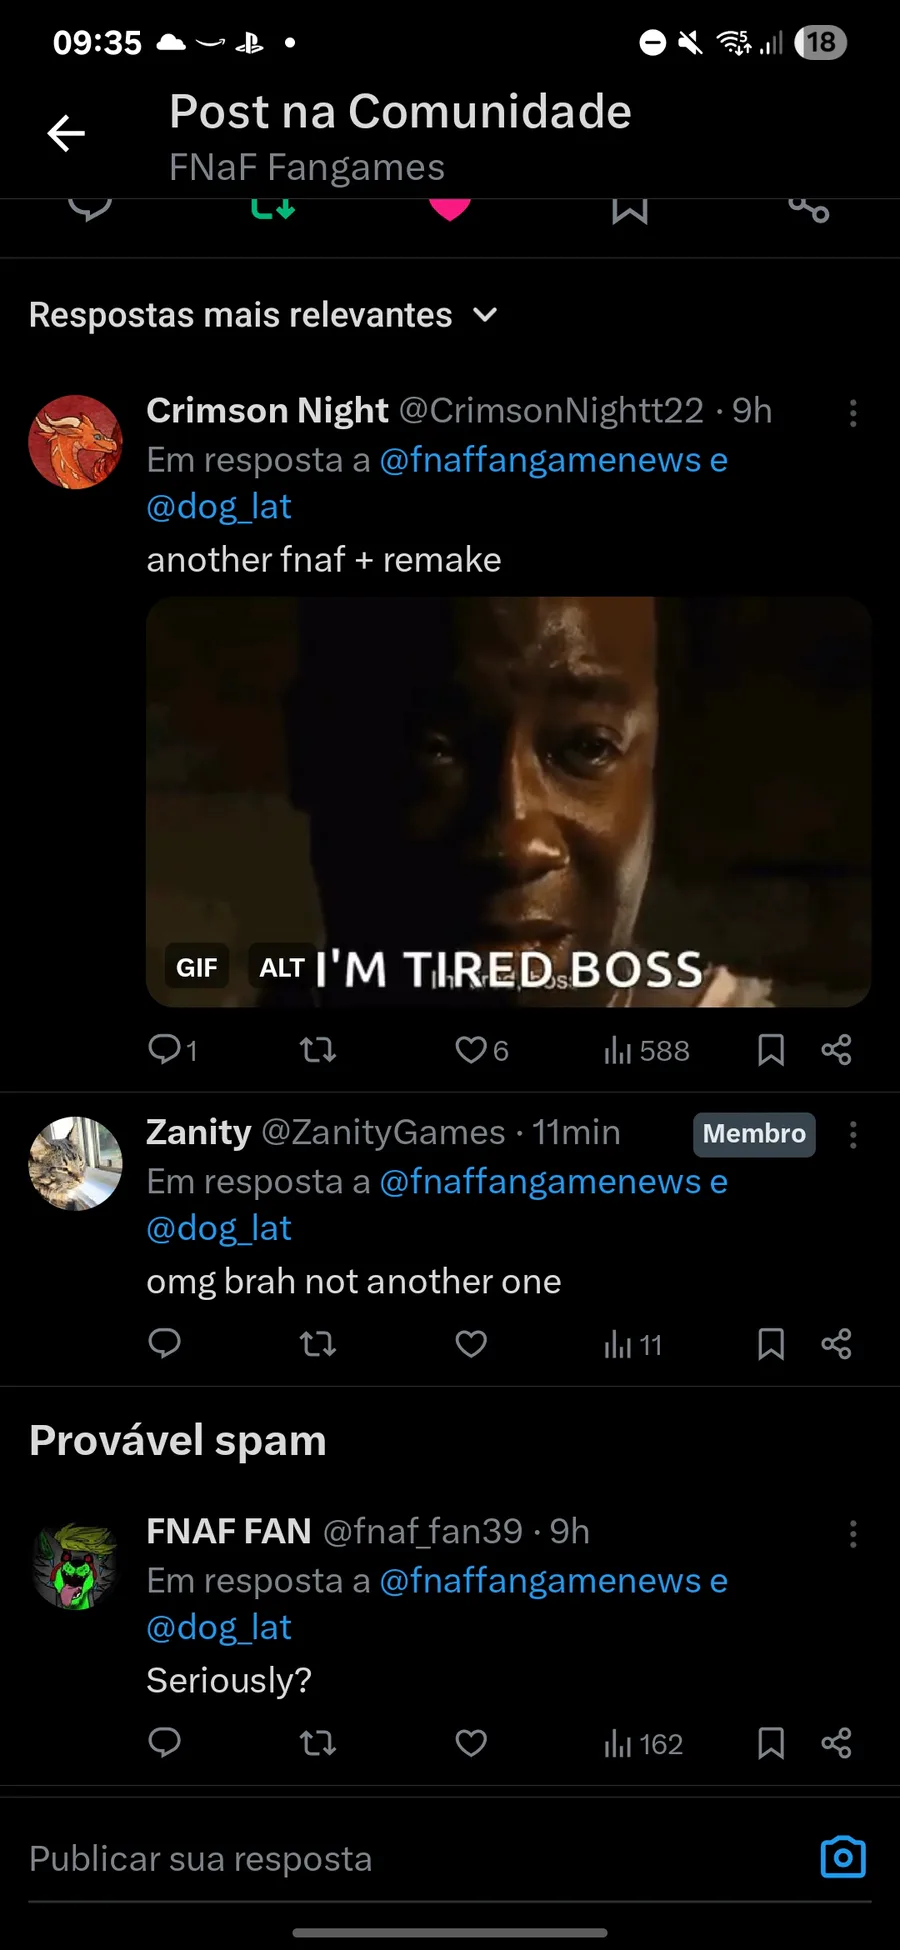This screenshot has width=900, height=1950.
Task: Open more options on Crimson Night's reply
Action: click(x=853, y=413)
